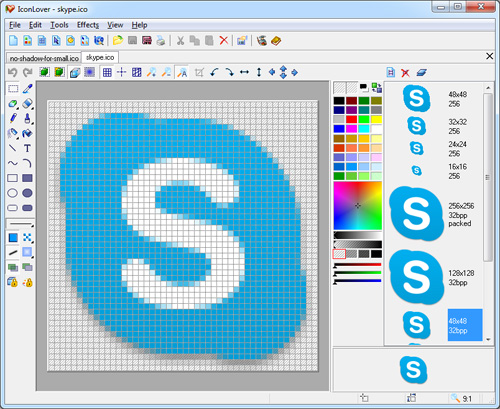Click the red delete X in main toolbar
The height and width of the screenshot is (409, 500).
click(224, 41)
